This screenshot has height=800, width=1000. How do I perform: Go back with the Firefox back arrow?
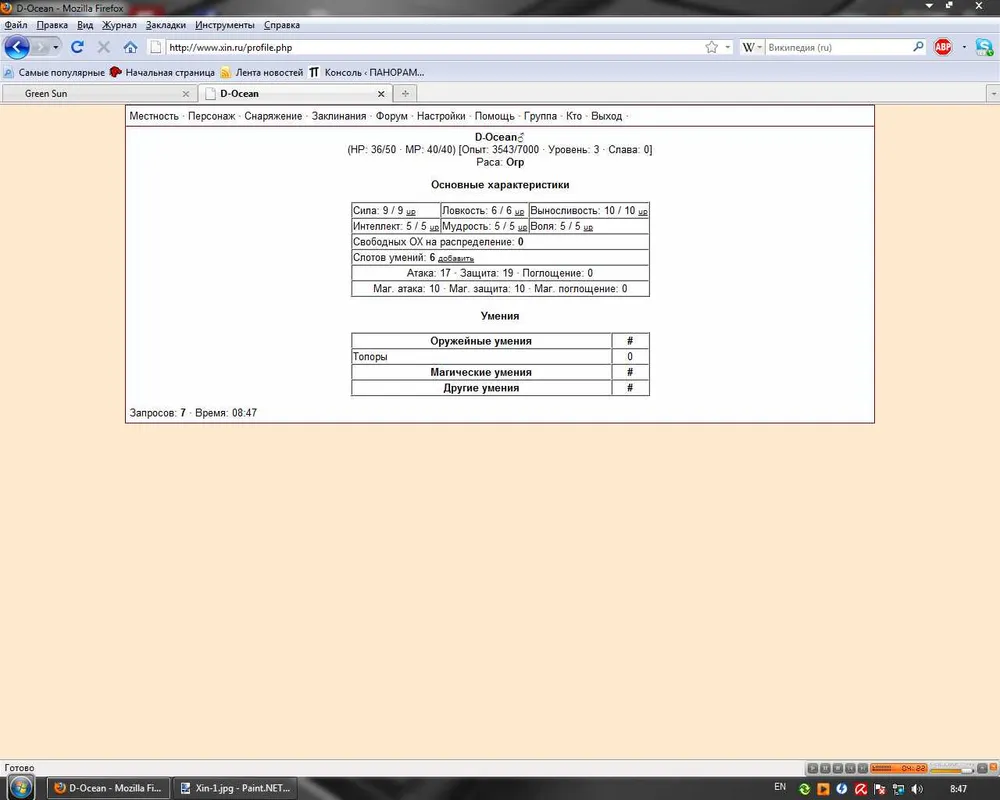pos(17,47)
